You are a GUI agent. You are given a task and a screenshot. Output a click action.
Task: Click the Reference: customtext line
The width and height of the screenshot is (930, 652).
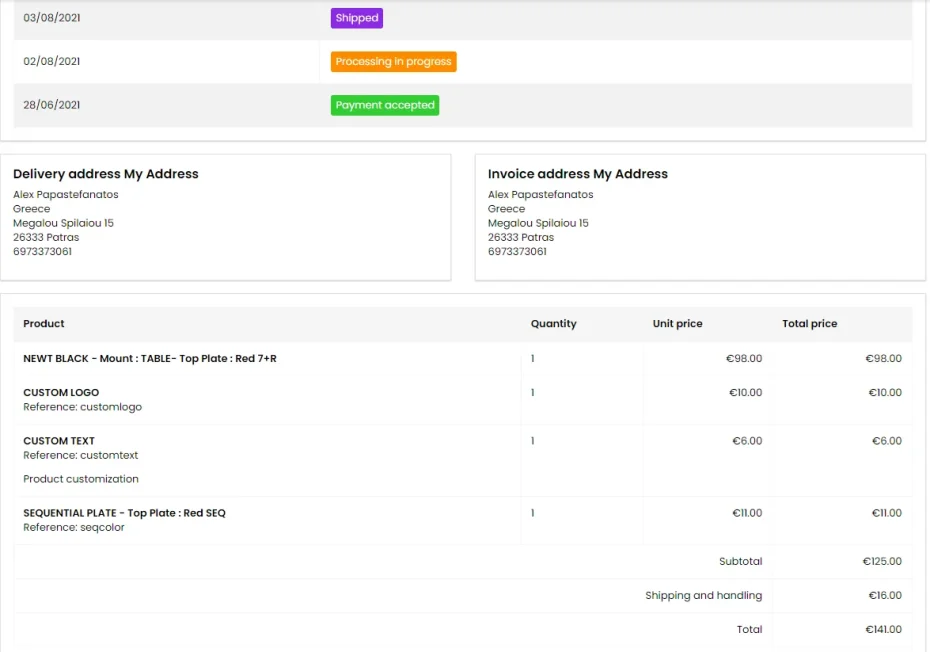pyautogui.click(x=81, y=456)
